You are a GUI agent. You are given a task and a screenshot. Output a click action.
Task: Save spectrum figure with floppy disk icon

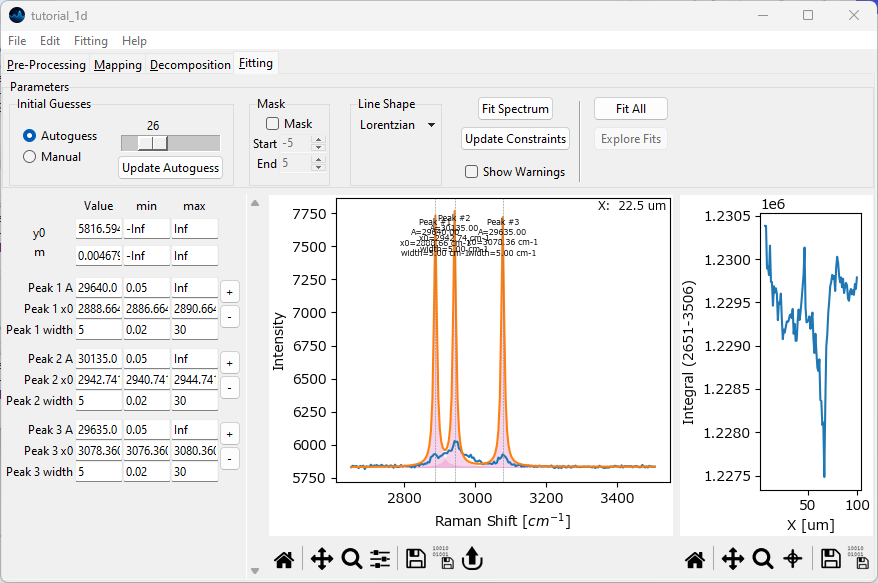(416, 559)
